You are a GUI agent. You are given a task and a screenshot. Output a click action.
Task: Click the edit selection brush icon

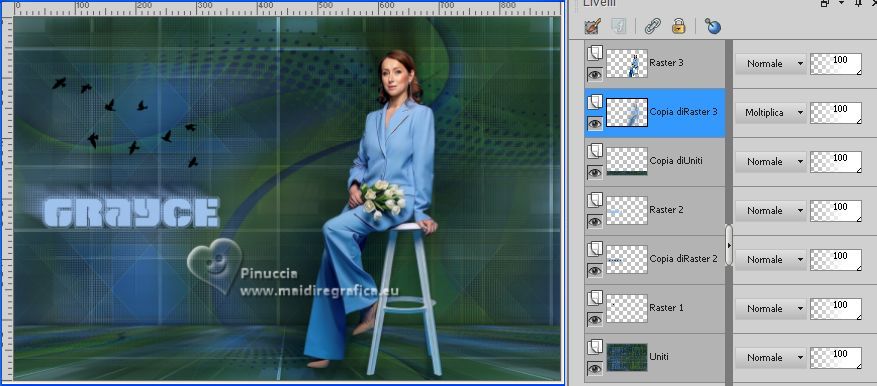click(x=592, y=26)
